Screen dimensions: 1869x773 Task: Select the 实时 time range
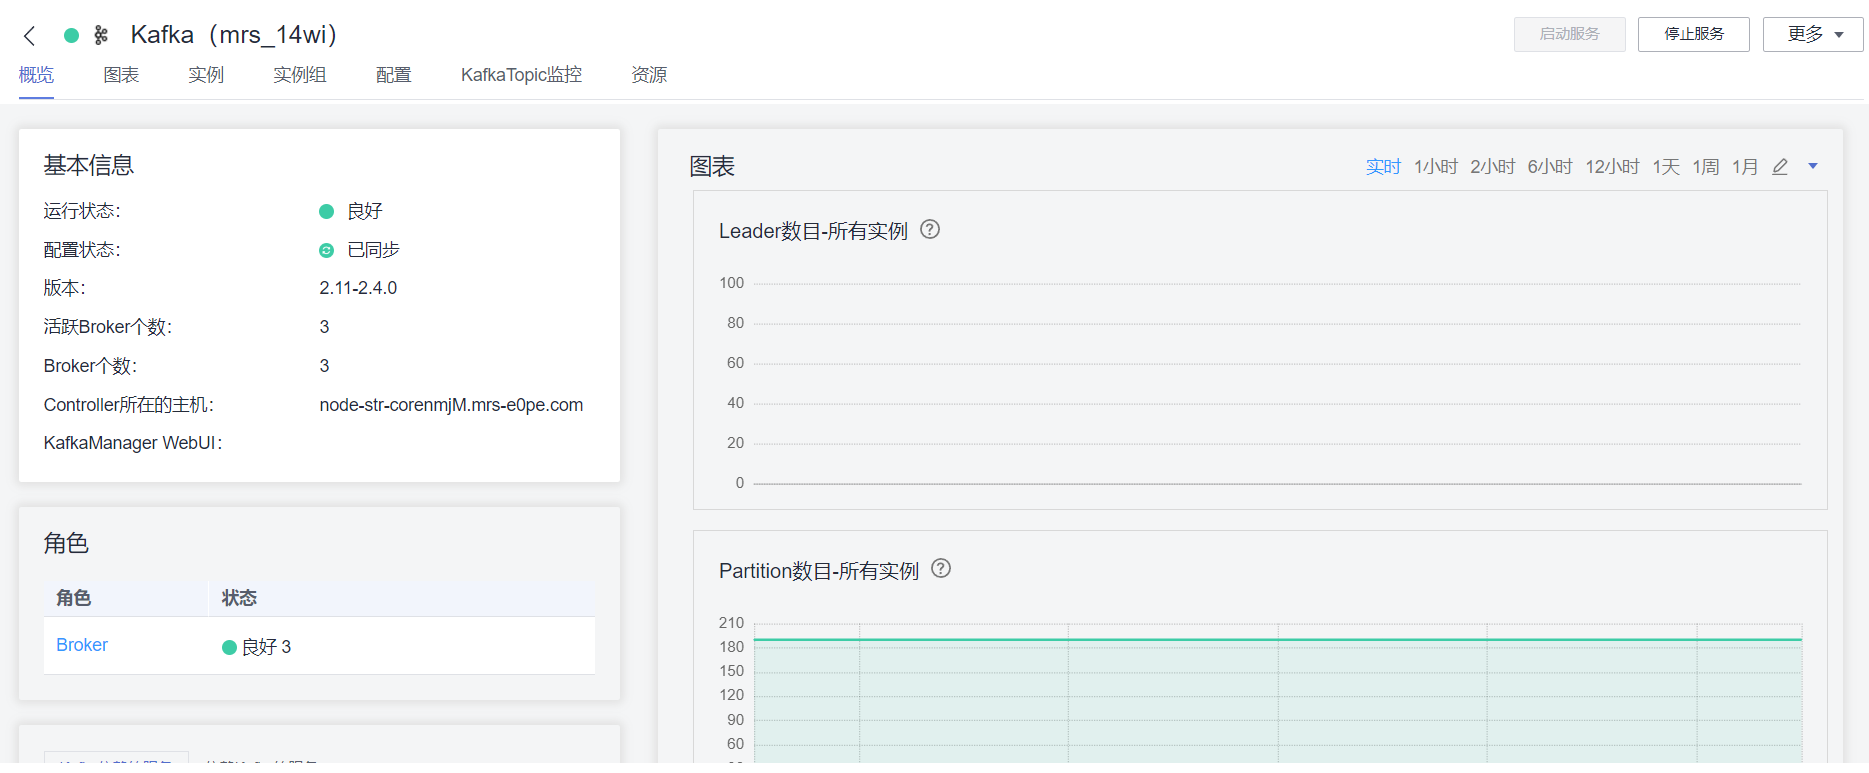(1383, 167)
